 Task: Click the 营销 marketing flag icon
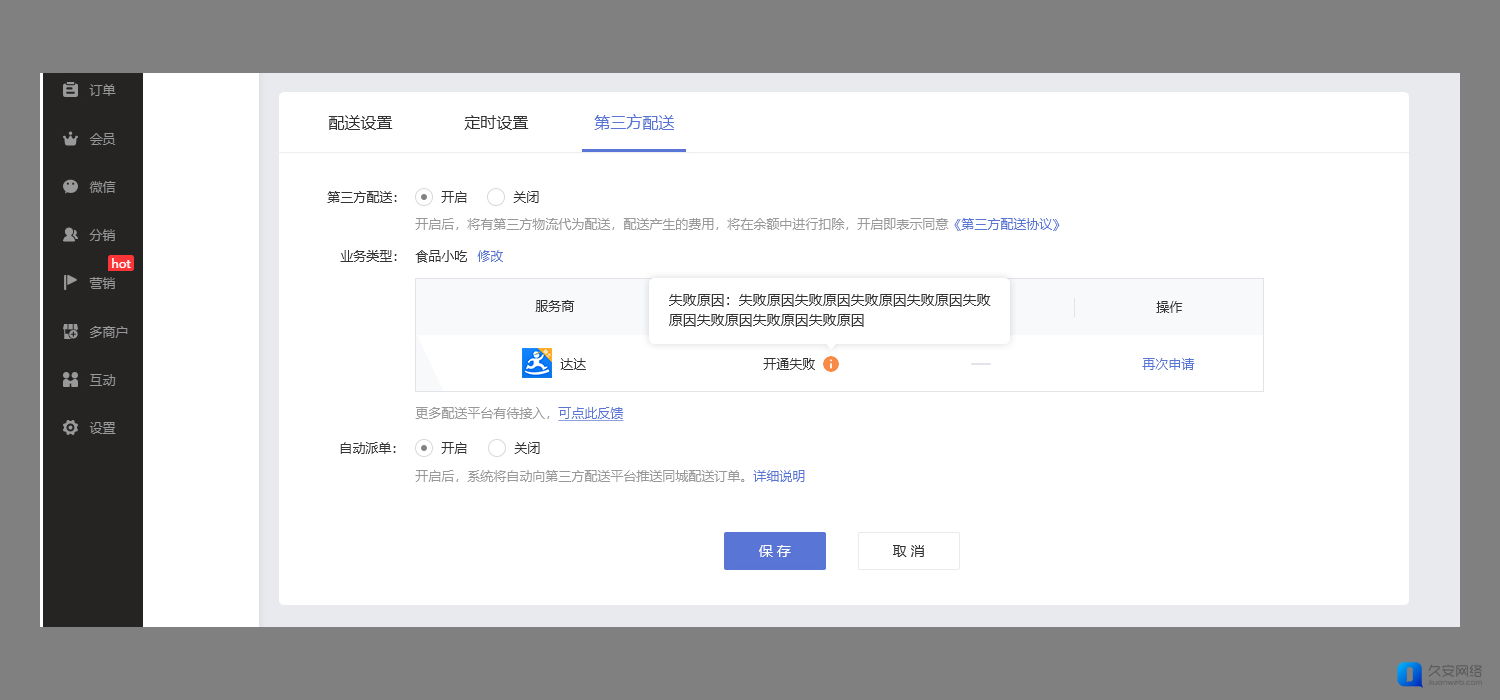70,283
